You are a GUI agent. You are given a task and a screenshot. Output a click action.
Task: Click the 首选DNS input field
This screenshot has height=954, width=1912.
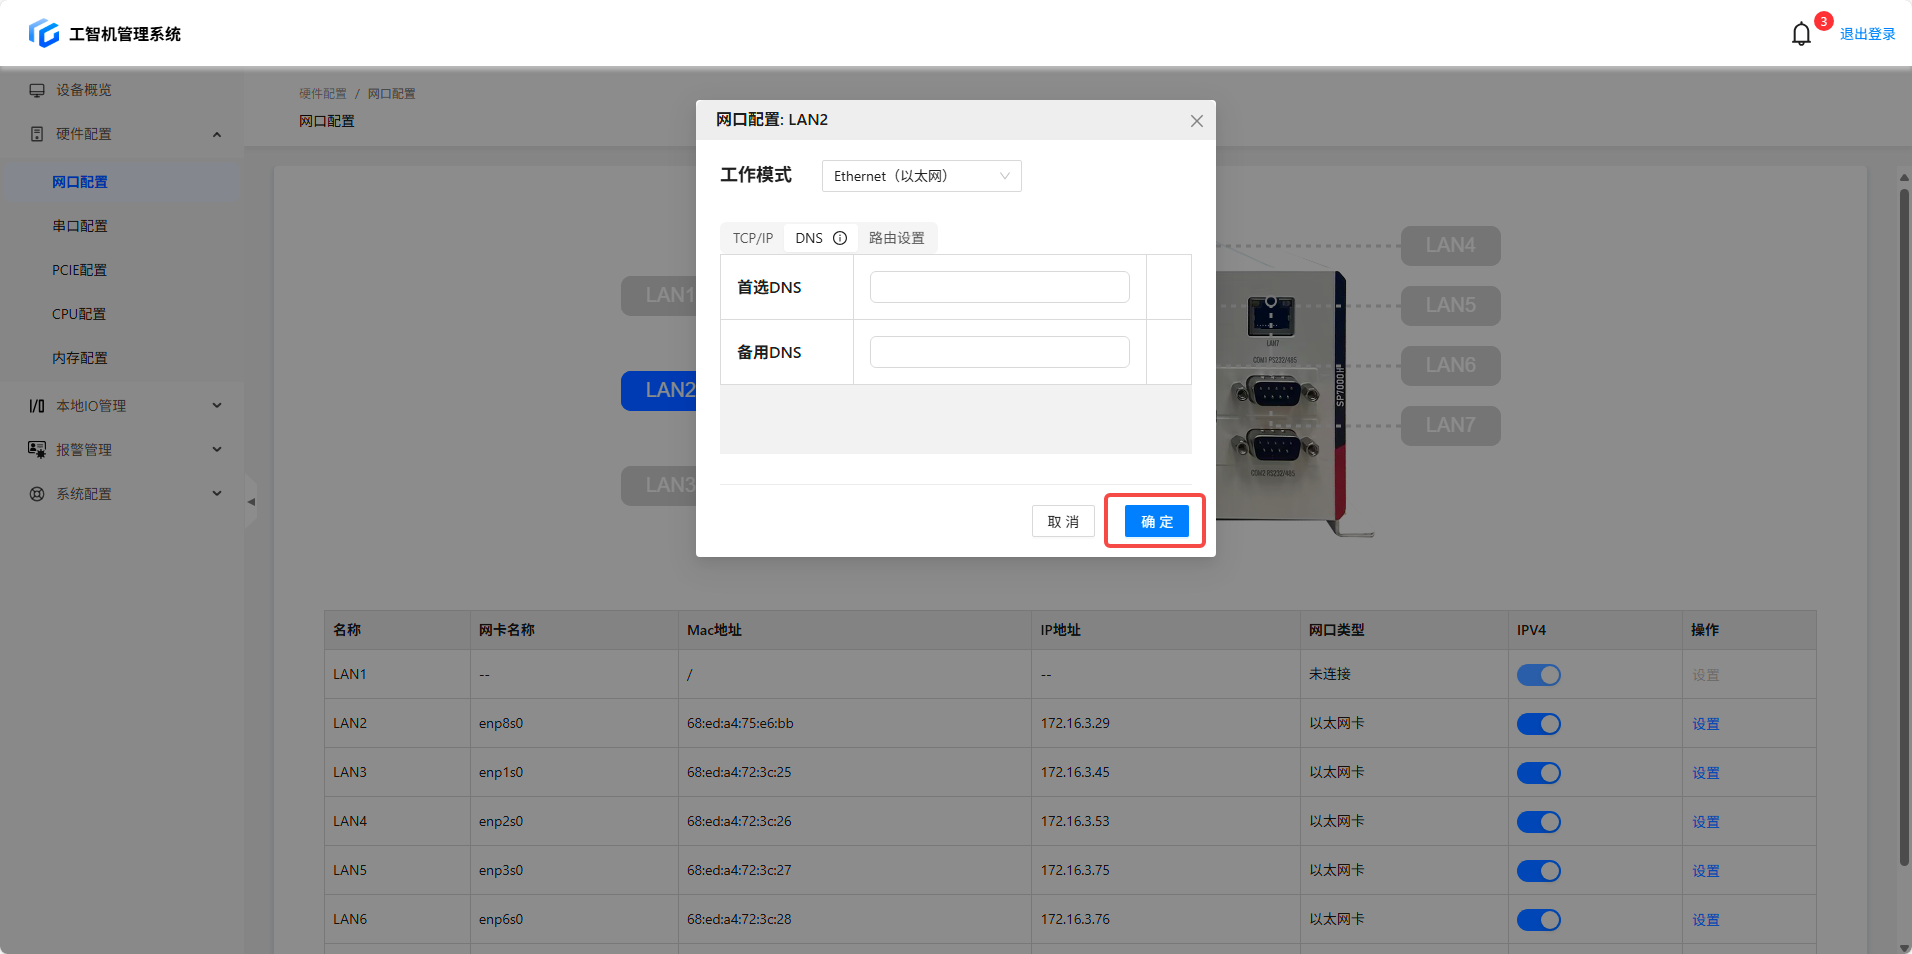(x=999, y=287)
